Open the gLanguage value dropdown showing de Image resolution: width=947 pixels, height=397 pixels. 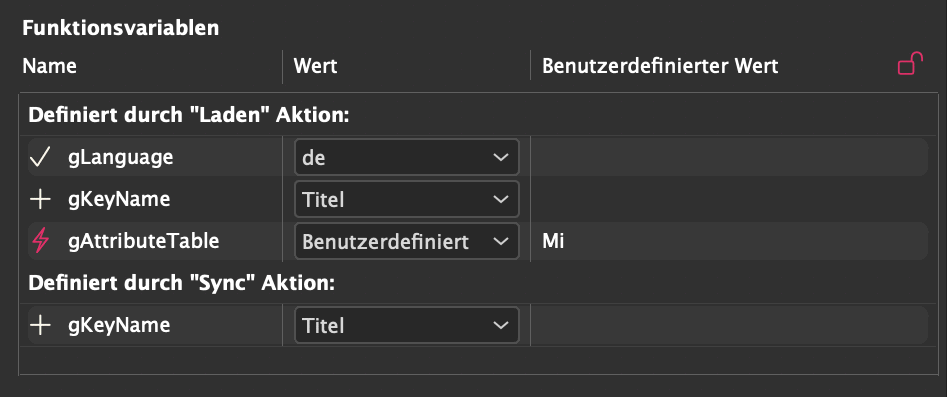click(406, 158)
